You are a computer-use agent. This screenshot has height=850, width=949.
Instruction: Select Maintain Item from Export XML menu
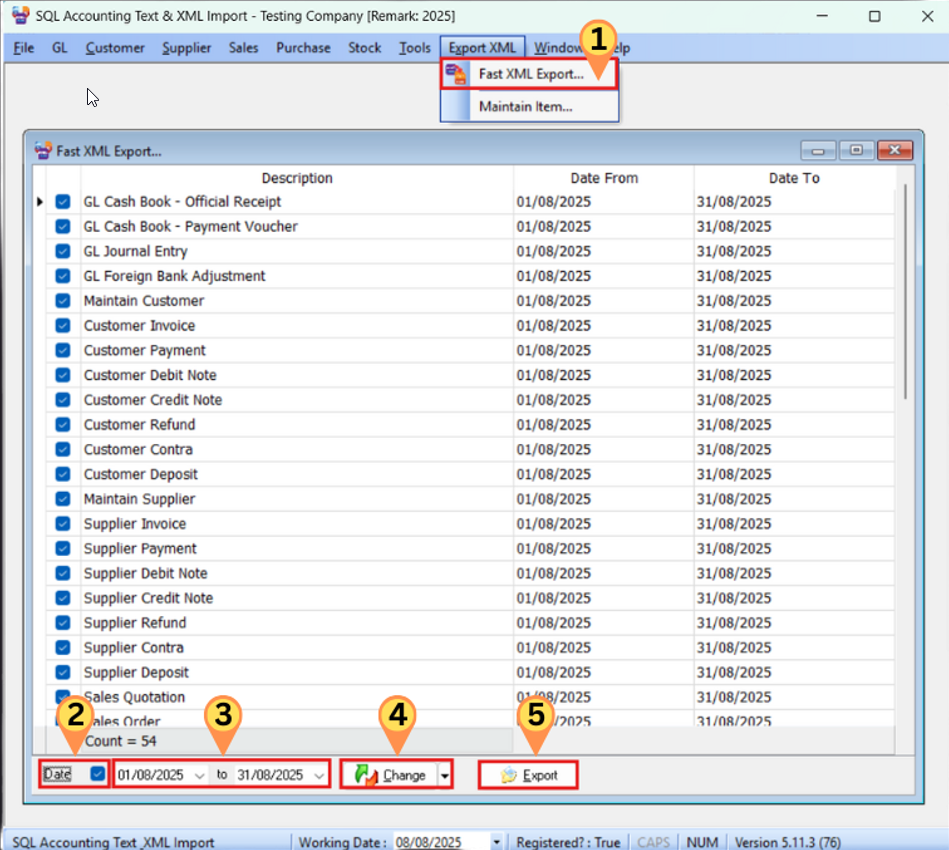[x=525, y=106]
